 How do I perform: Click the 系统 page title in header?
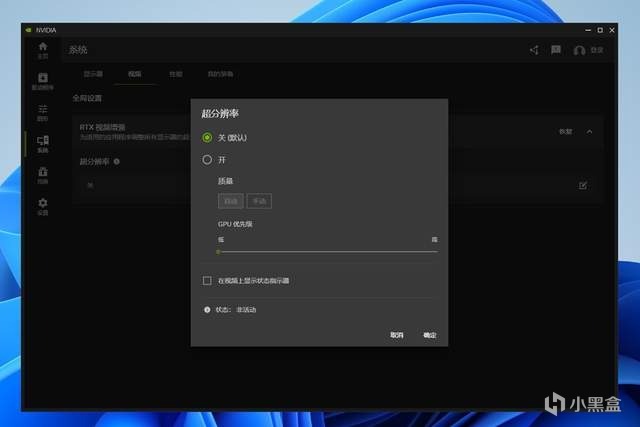point(78,50)
